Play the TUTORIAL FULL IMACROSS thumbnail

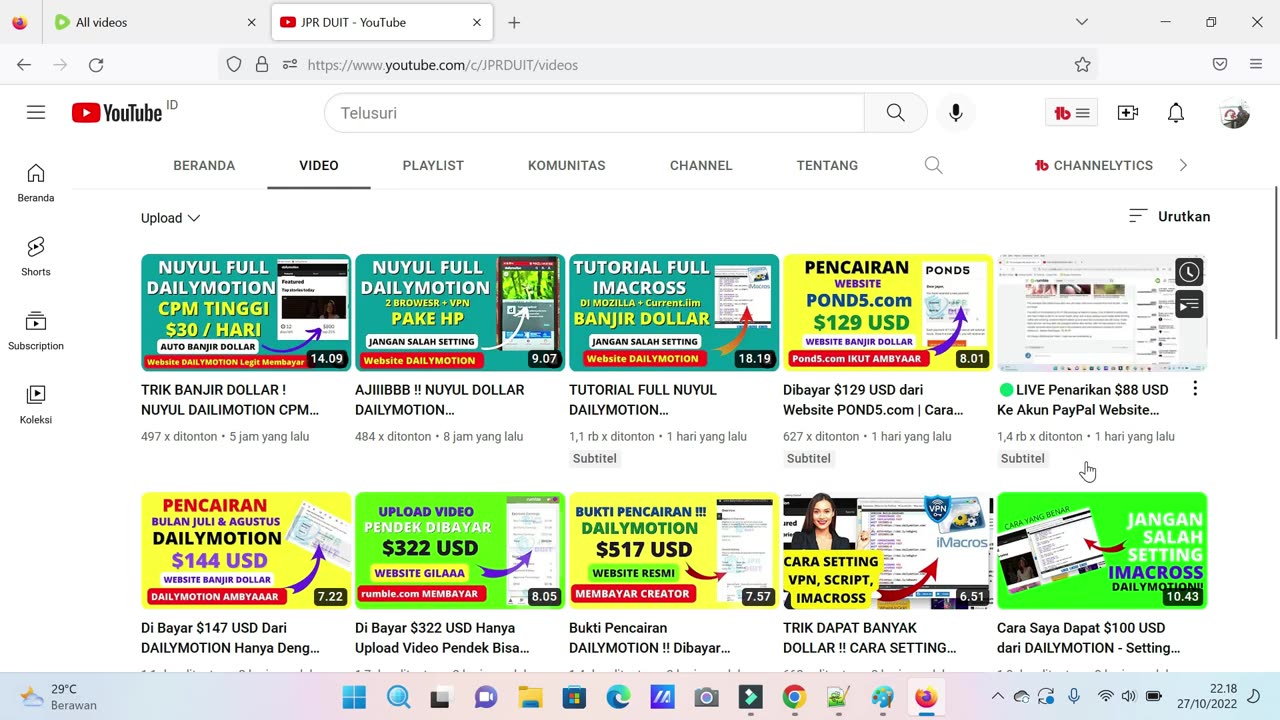[674, 313]
